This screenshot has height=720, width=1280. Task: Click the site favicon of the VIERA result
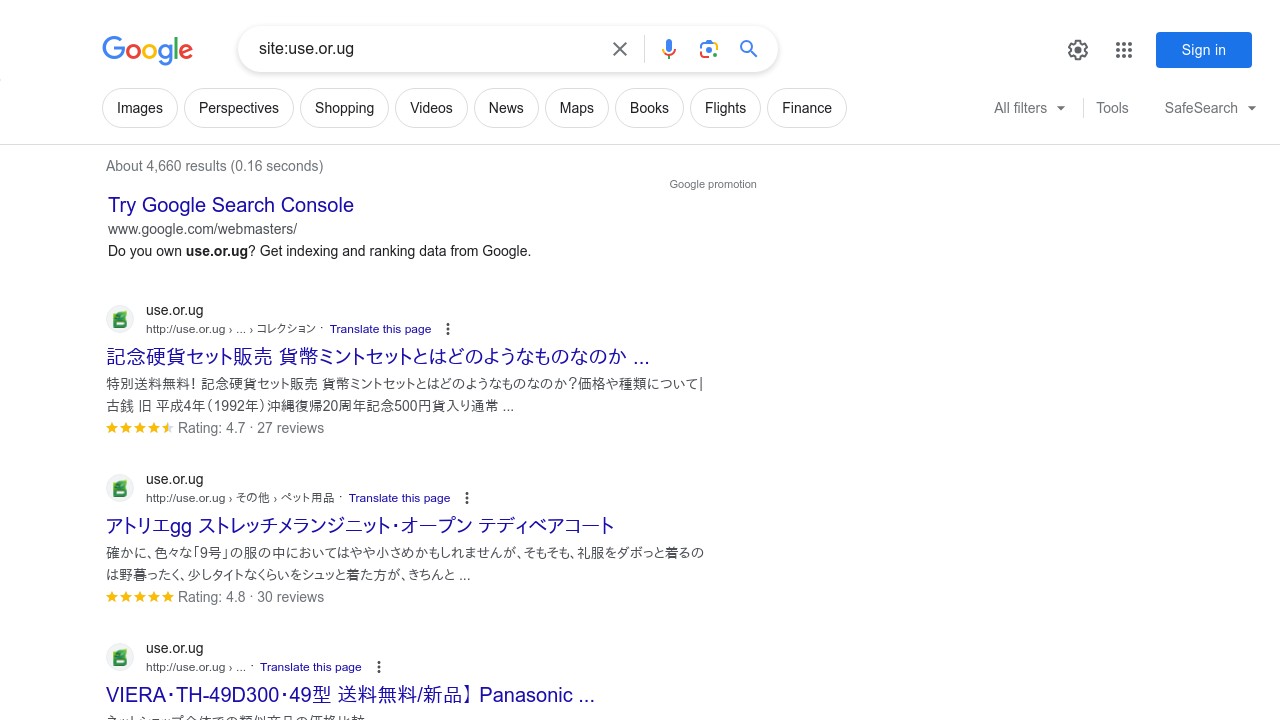[120, 657]
